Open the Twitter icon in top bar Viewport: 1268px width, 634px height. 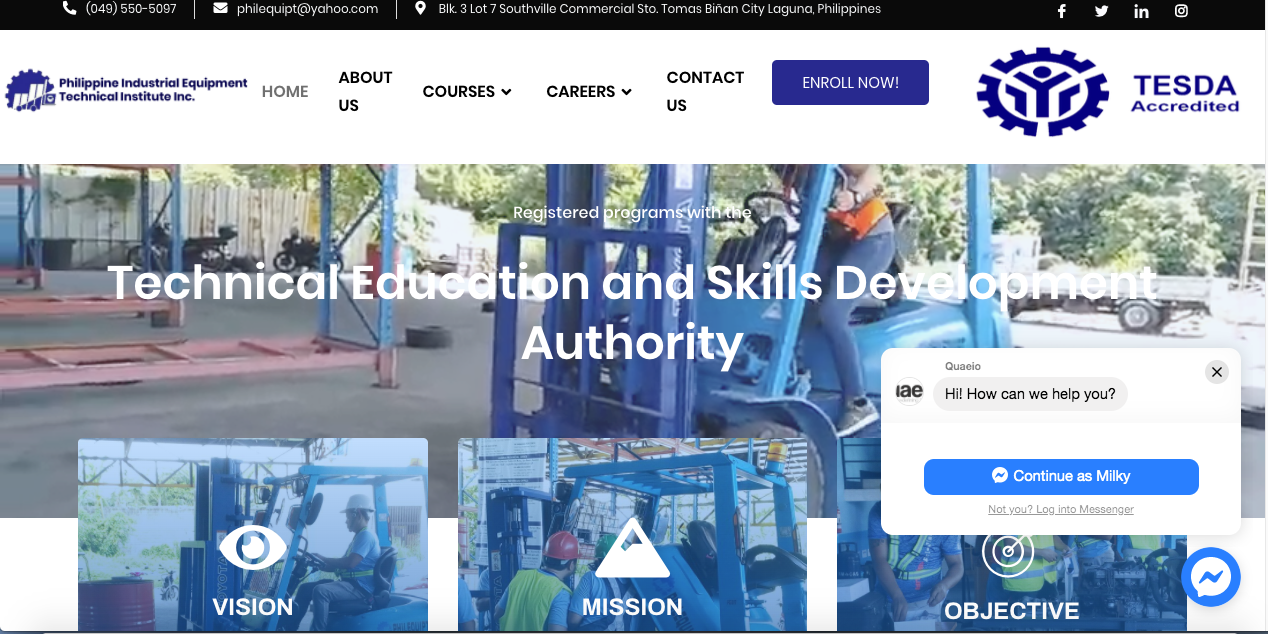tap(1101, 11)
